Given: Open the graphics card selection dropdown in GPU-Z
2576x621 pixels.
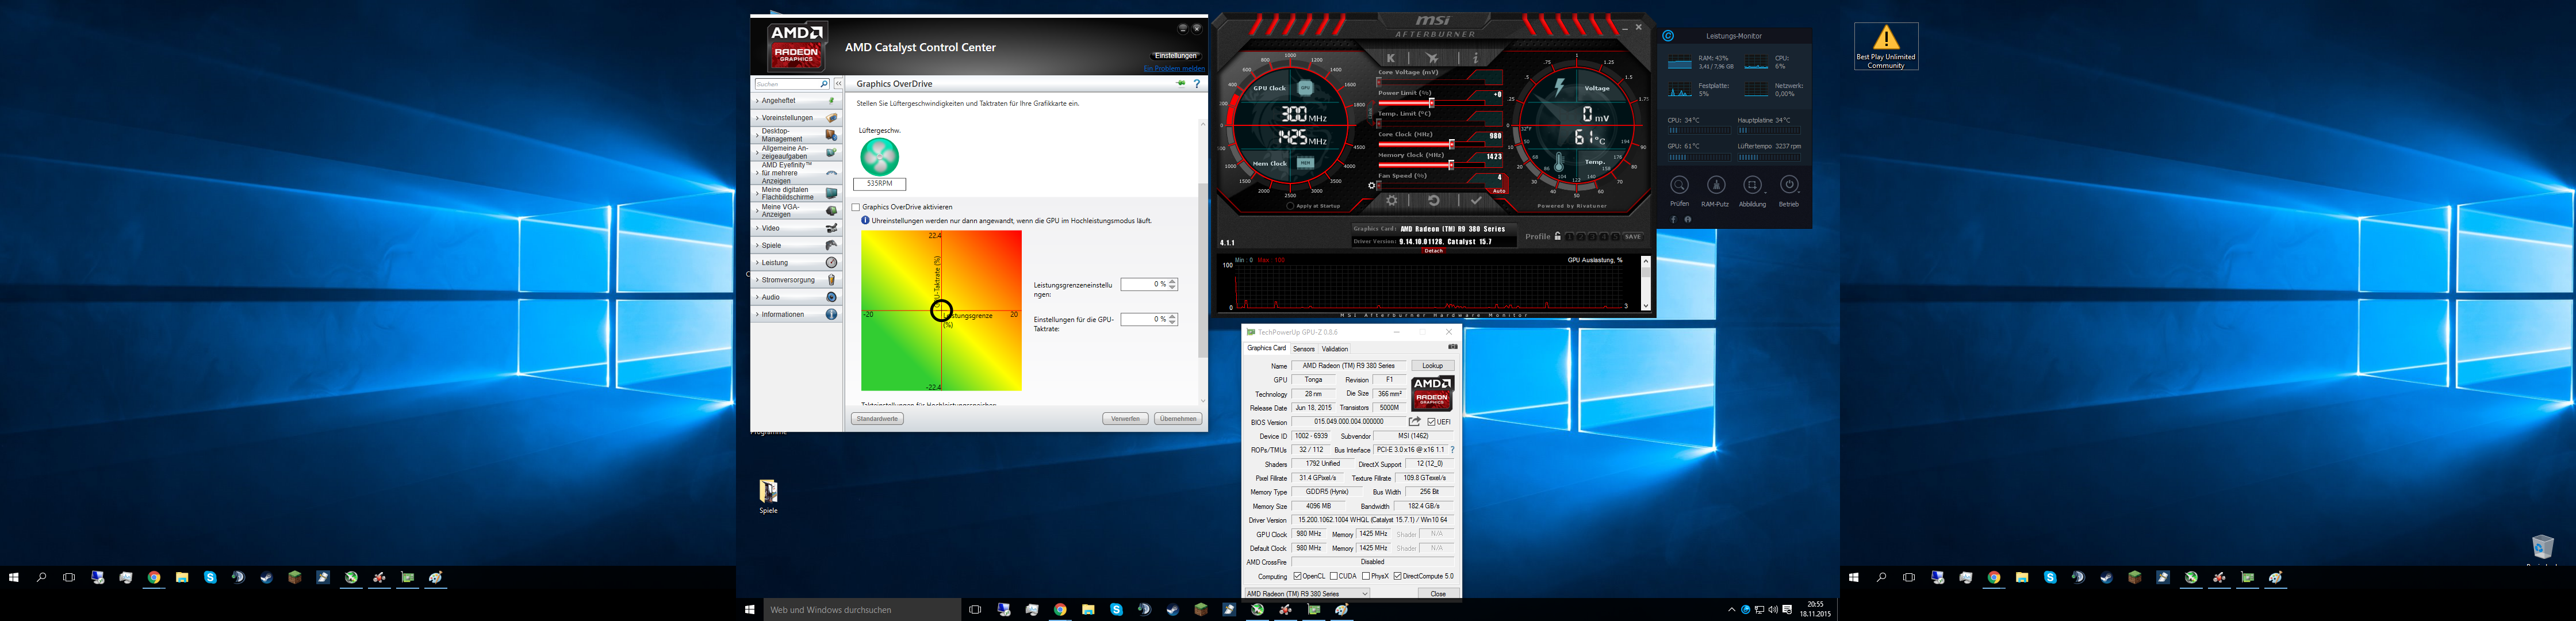Looking at the screenshot, I should coord(1306,594).
